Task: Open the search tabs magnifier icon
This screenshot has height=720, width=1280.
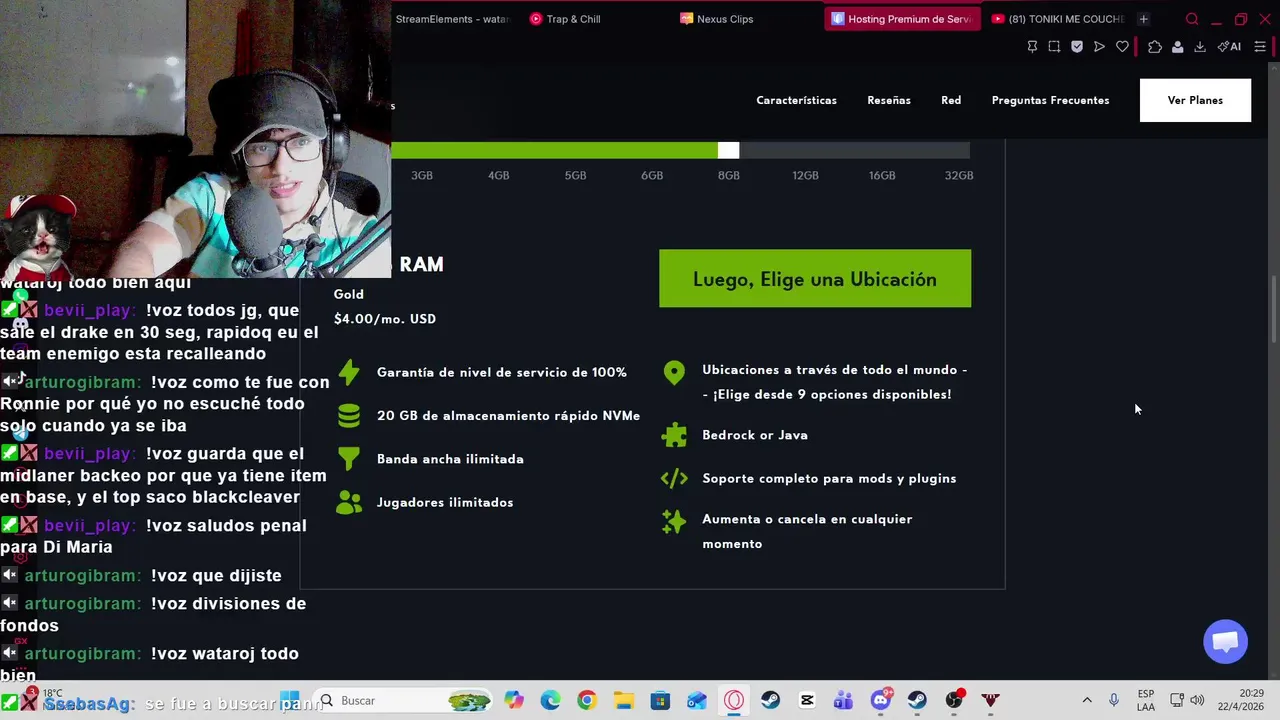Action: [1192, 19]
